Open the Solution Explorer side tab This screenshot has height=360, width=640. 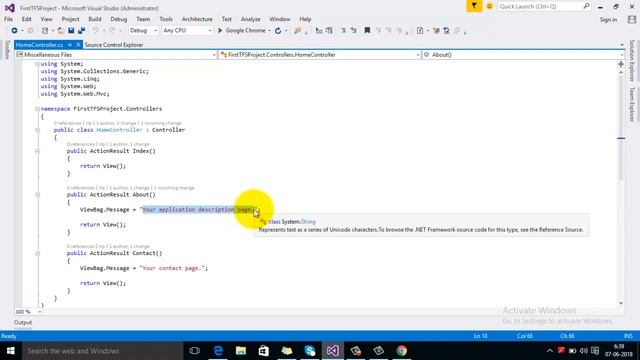pyautogui.click(x=632, y=60)
